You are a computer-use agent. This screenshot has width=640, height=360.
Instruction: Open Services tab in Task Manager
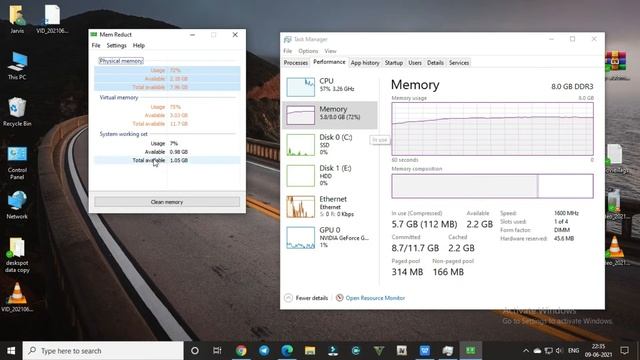pos(459,63)
